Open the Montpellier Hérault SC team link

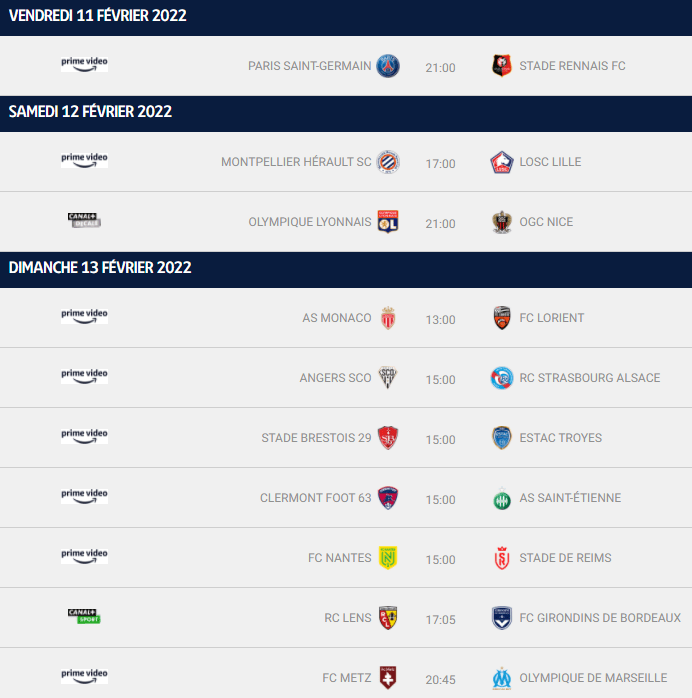(x=296, y=162)
